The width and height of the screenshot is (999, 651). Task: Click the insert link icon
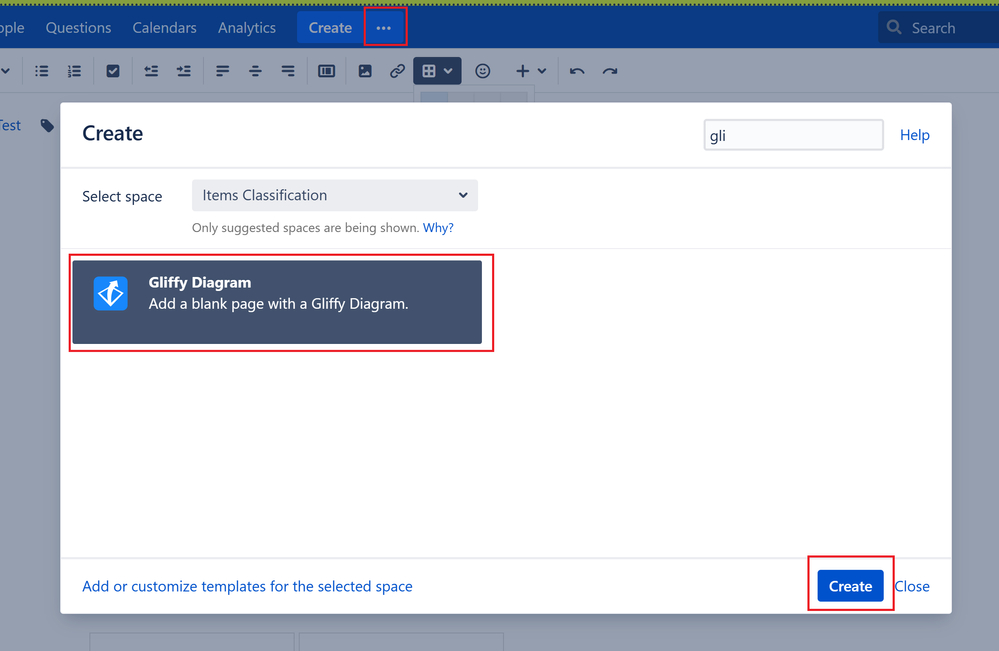(x=398, y=71)
